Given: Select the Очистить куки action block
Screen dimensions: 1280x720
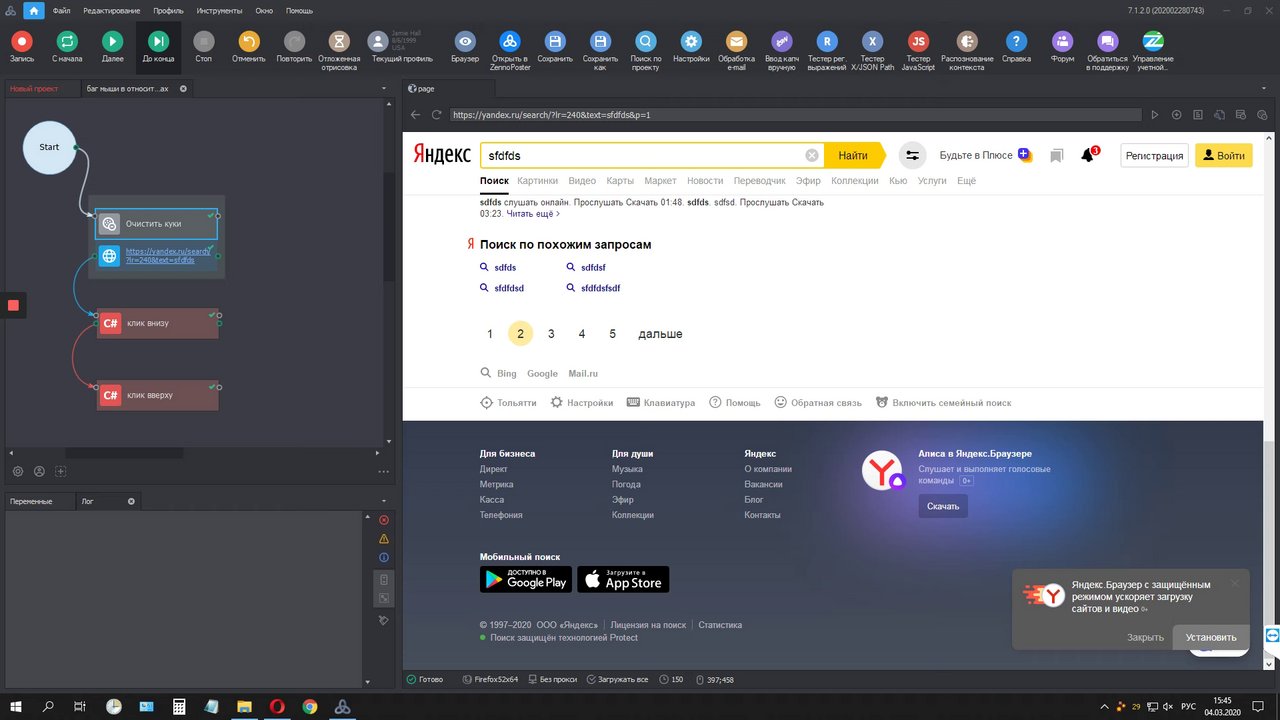Looking at the screenshot, I should coord(156,224).
